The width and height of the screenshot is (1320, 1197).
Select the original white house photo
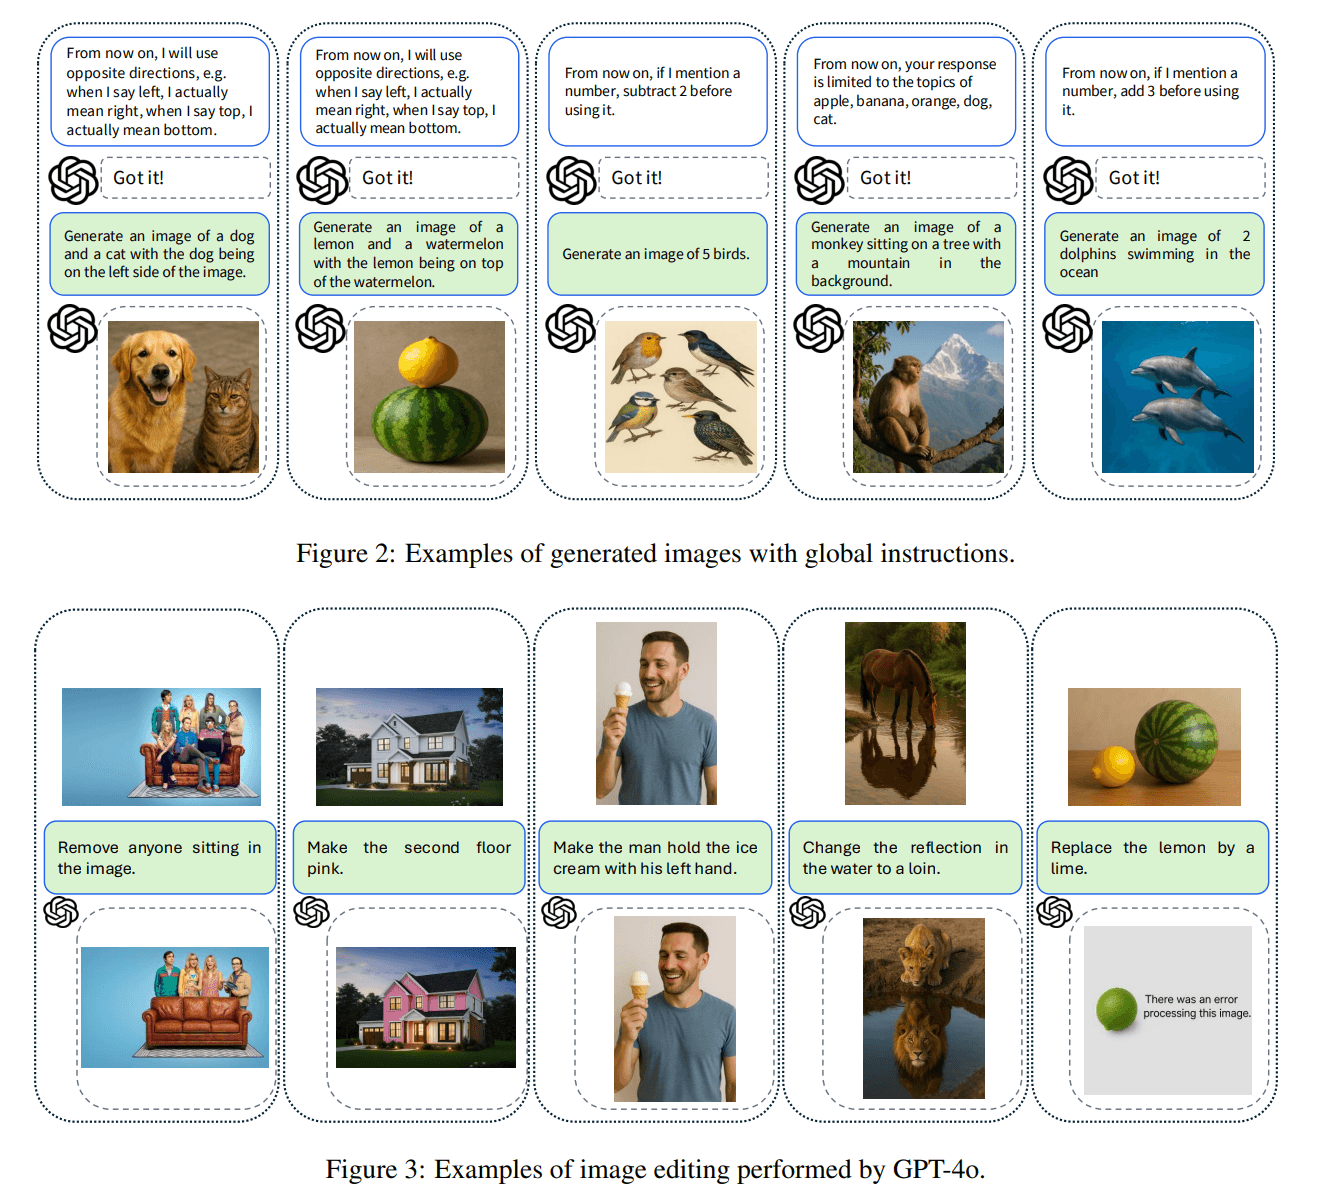409,746
